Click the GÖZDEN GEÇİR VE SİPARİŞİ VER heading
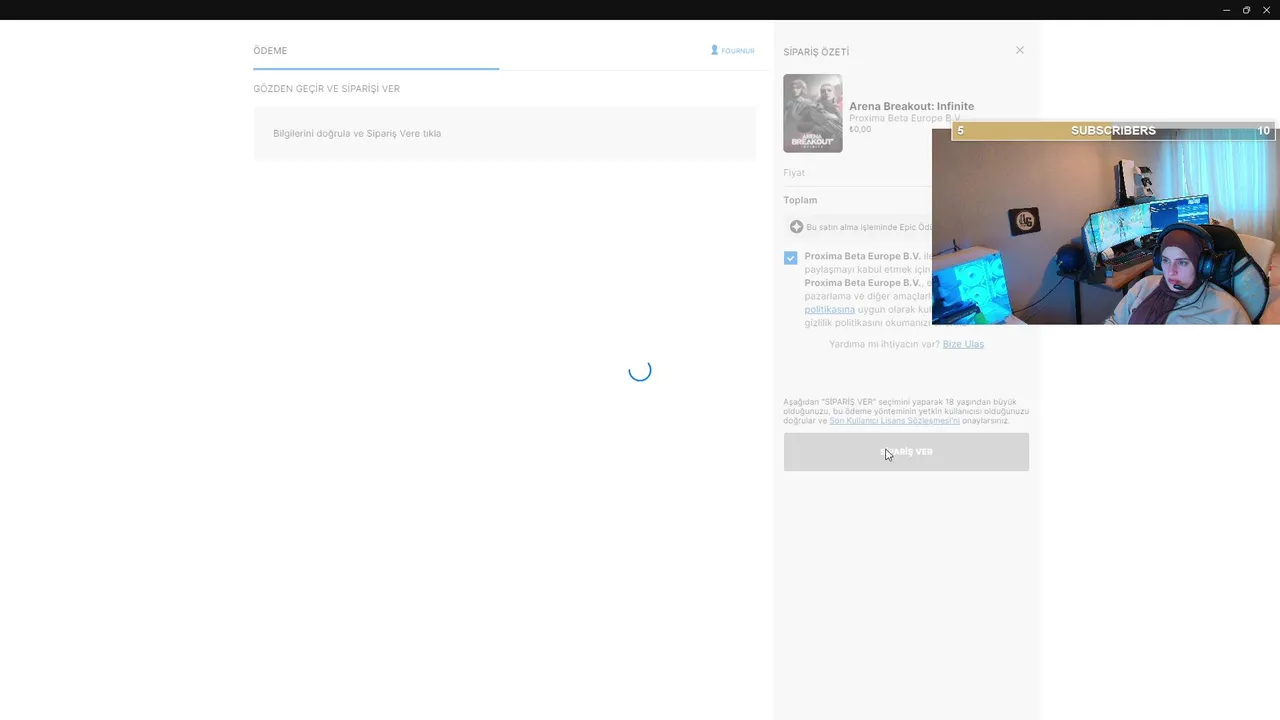The width and height of the screenshot is (1280, 720). 326,89
